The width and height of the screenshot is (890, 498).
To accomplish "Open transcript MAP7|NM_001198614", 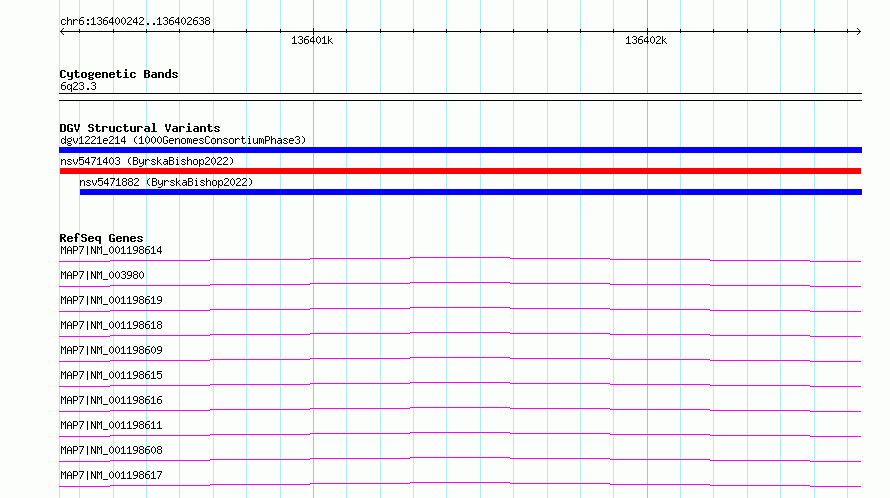I will [x=111, y=250].
